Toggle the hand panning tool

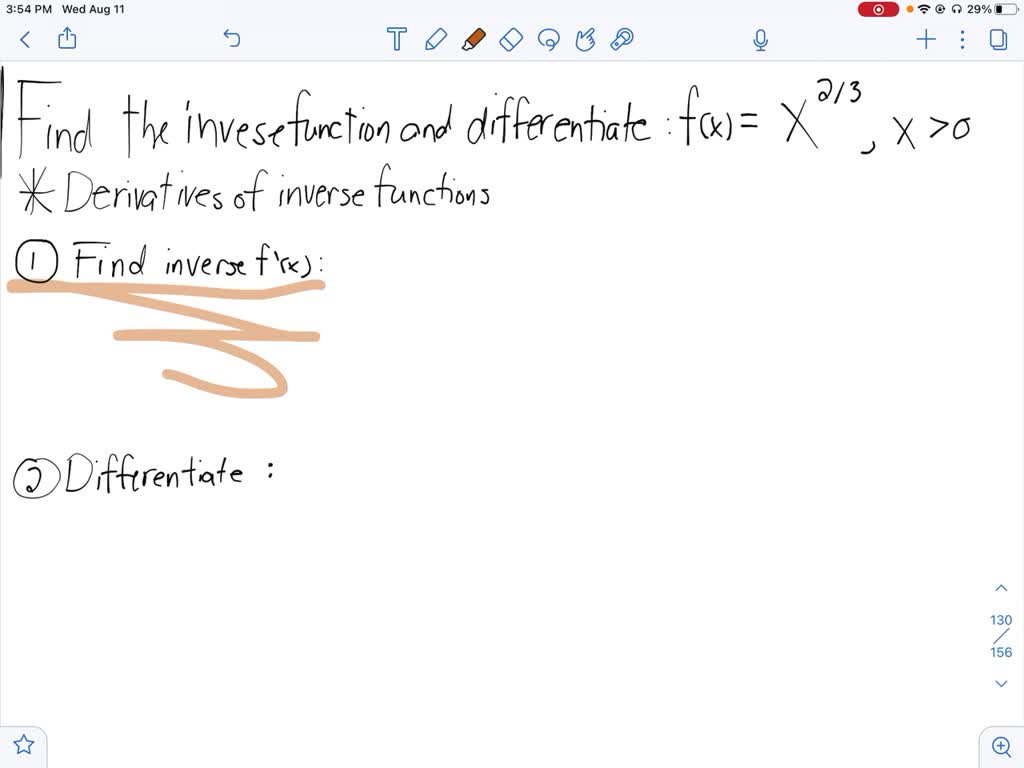pos(586,39)
